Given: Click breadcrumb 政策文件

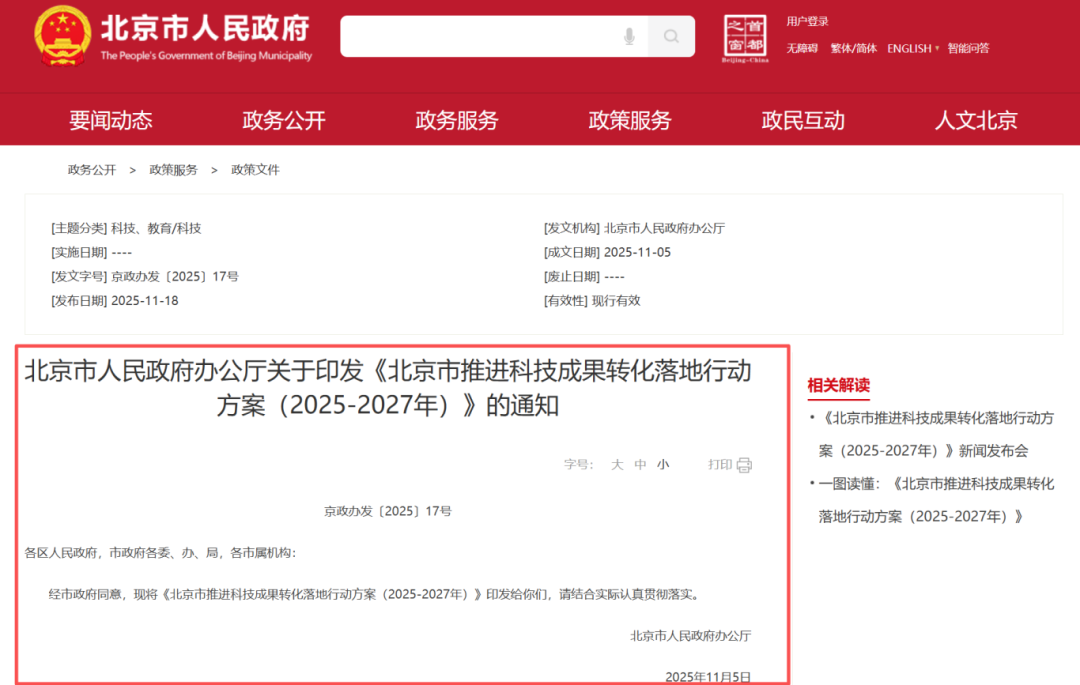Looking at the screenshot, I should [x=255, y=170].
